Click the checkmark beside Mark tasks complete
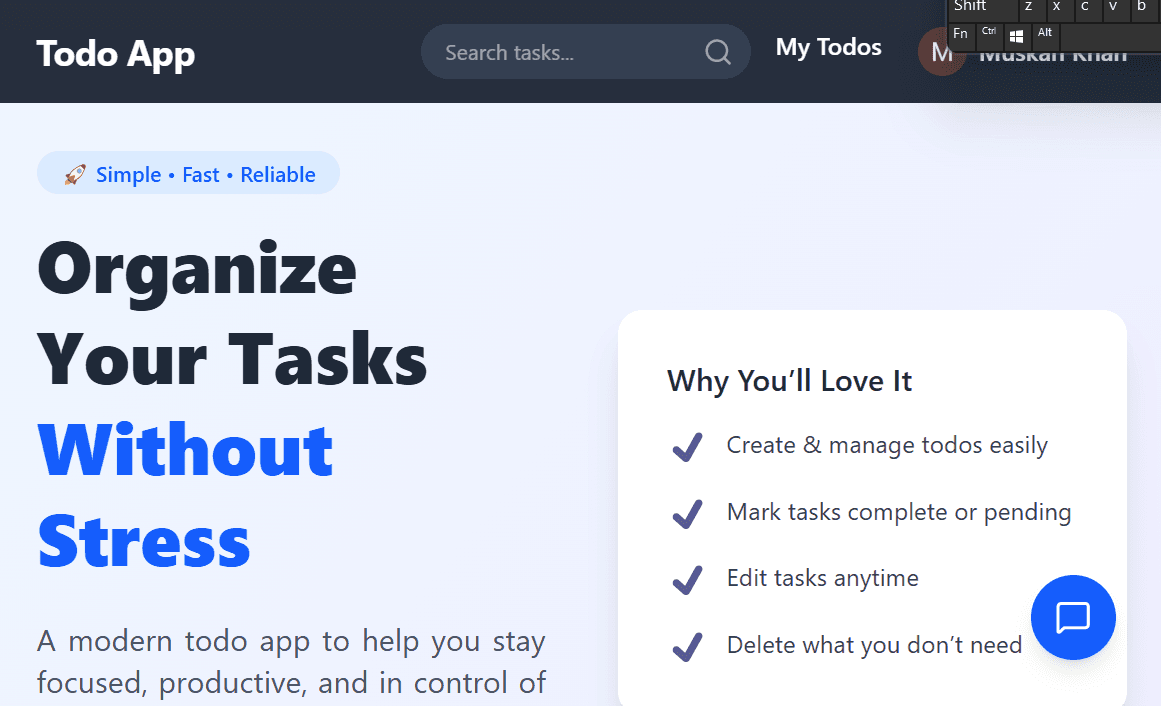Screen dimensions: 1161x706 point(687,513)
